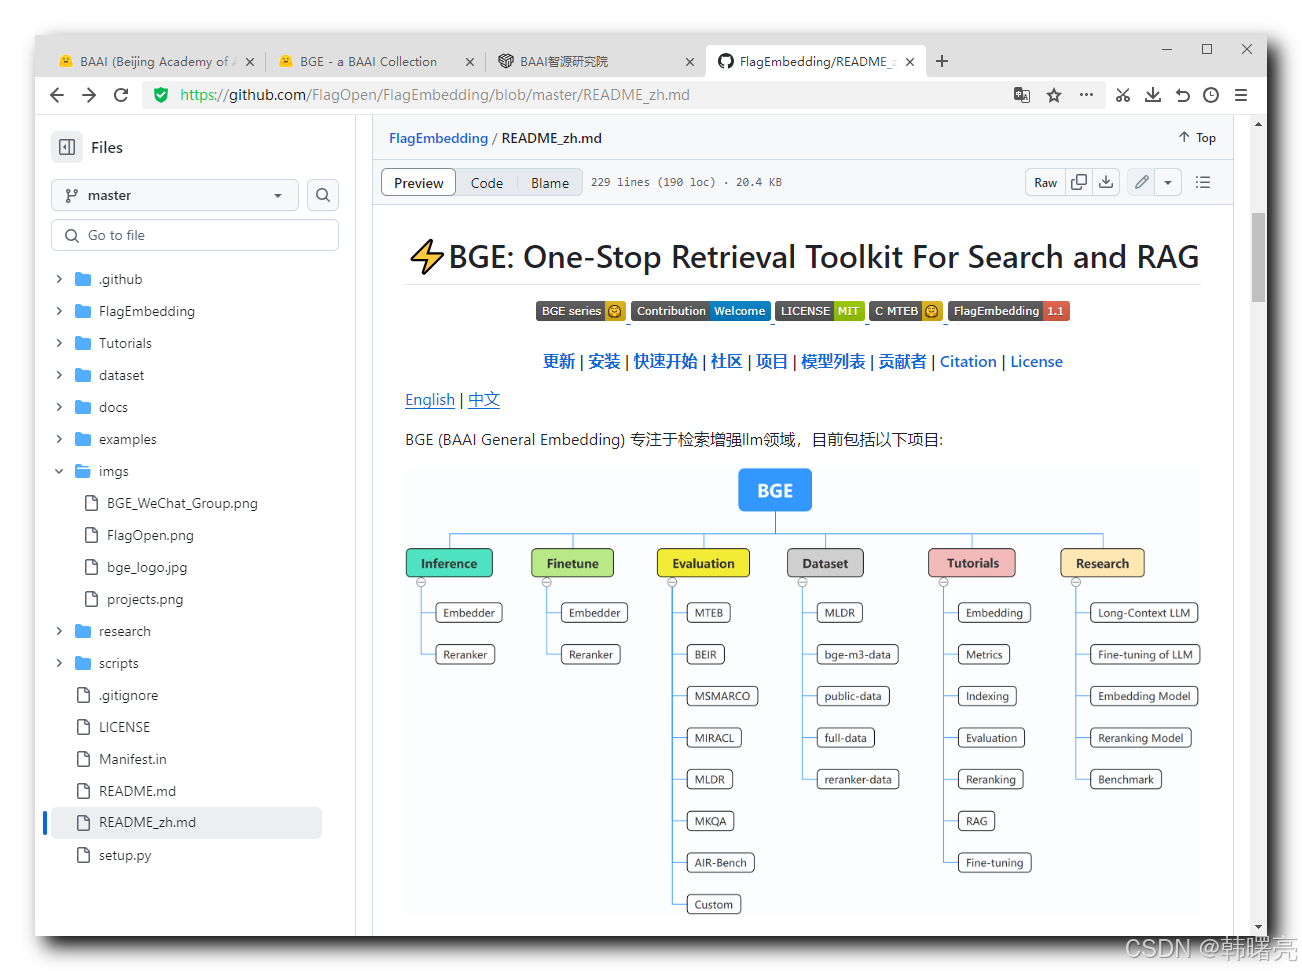Viewport: 1302px width, 971px height.
Task: Open Manifest.in file
Action: [x=133, y=759]
